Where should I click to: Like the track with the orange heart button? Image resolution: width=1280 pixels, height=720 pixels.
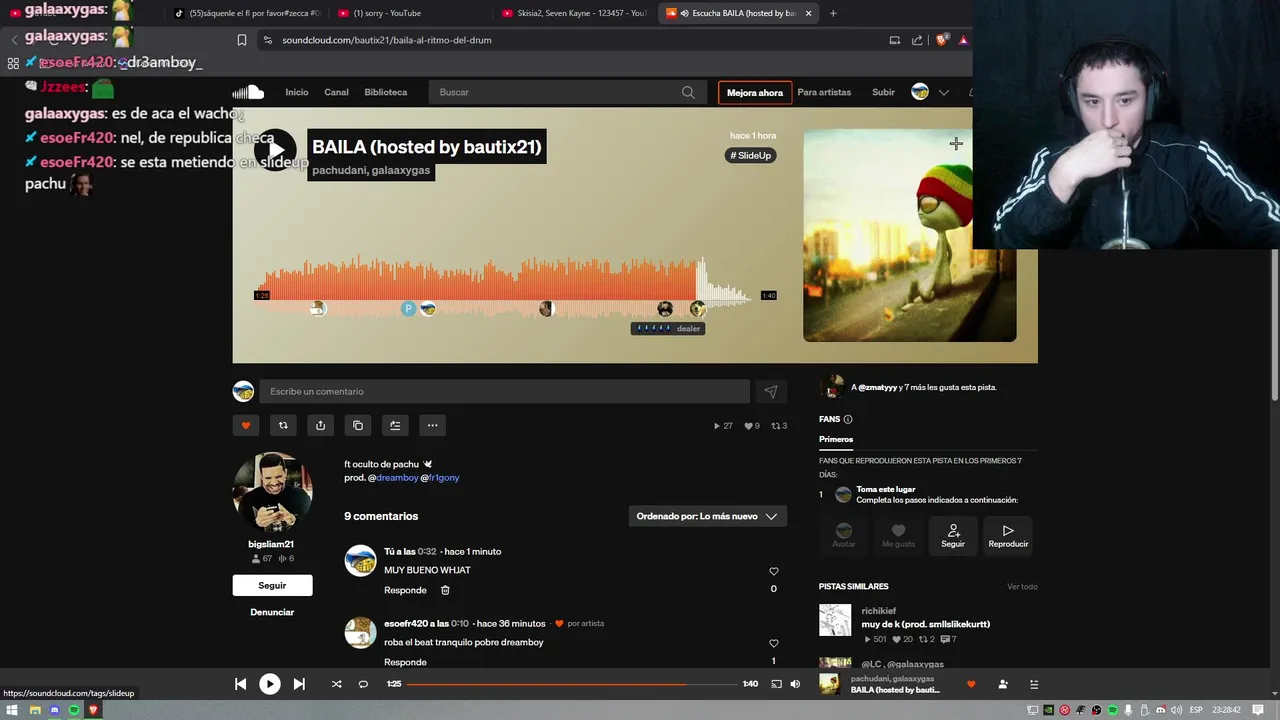click(246, 425)
